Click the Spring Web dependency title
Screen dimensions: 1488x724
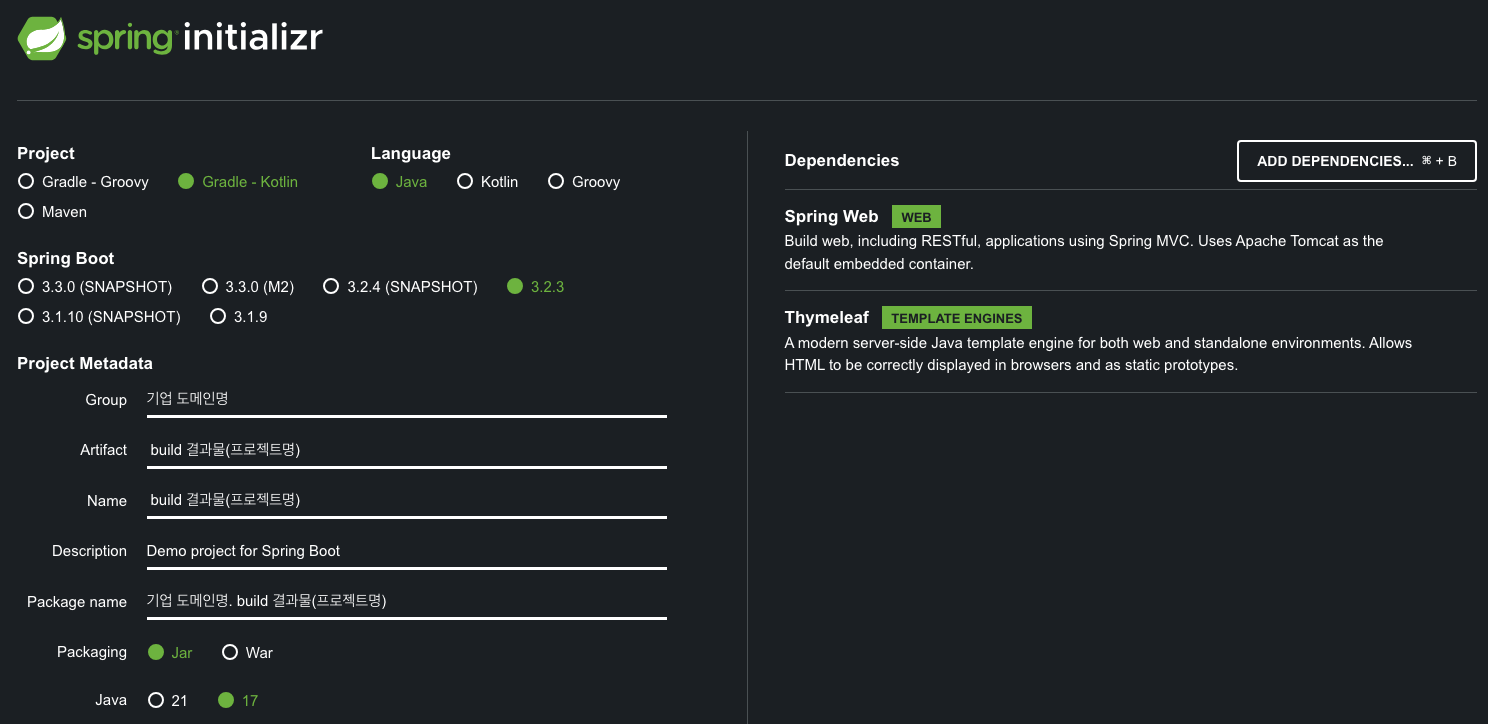831,216
